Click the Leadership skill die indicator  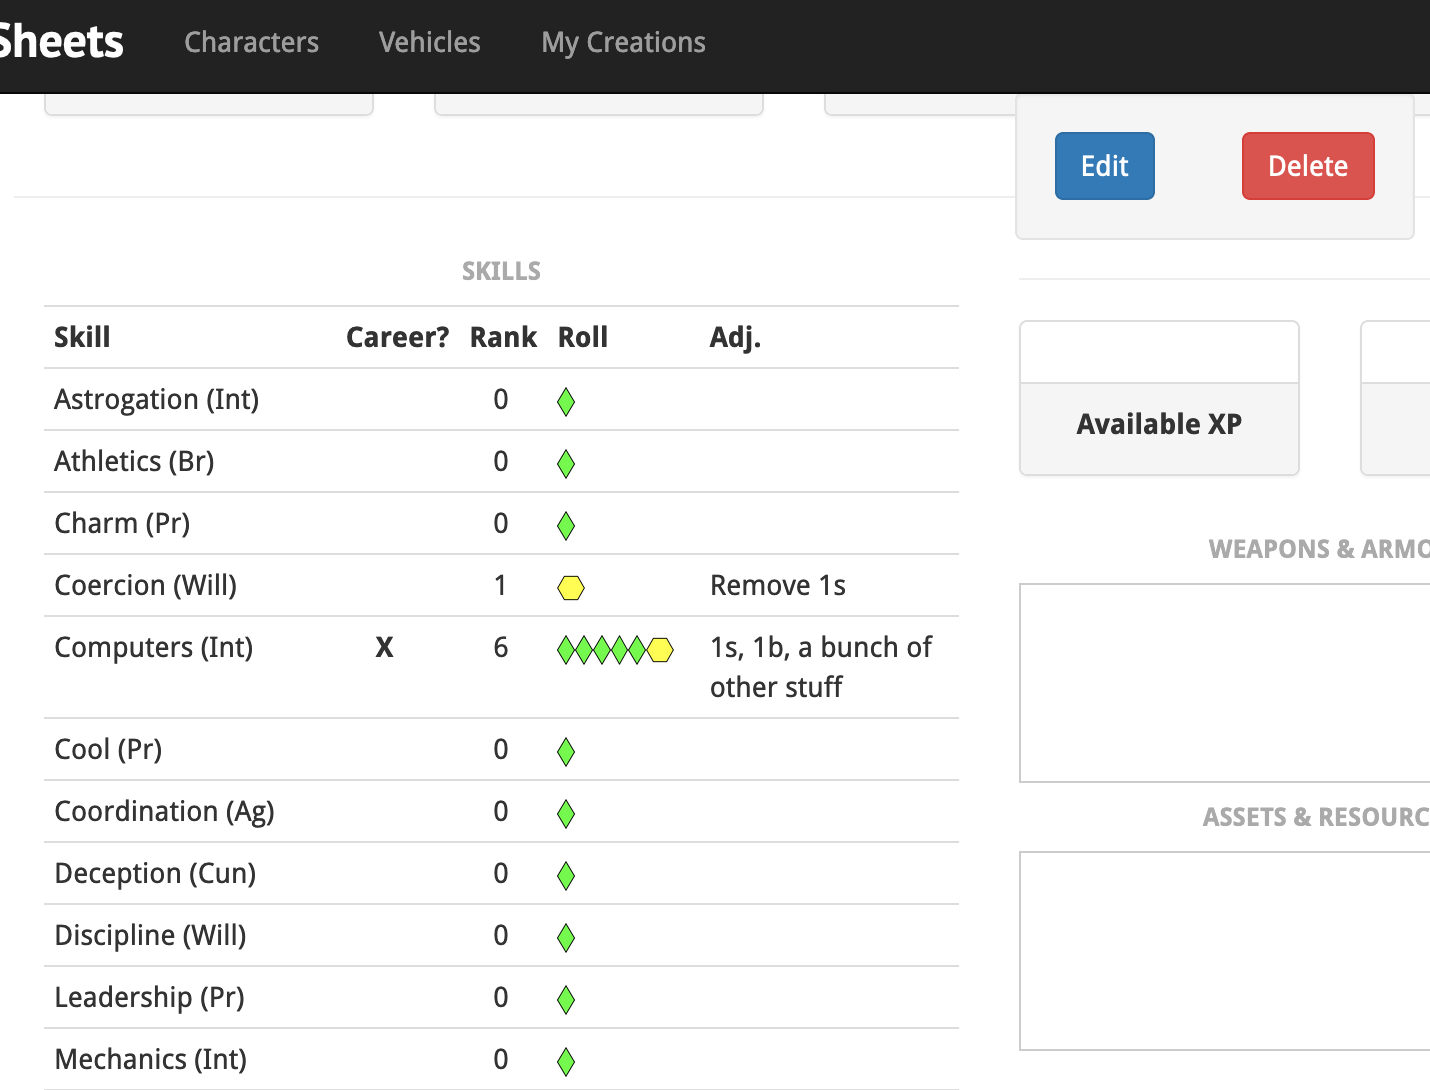tap(565, 999)
